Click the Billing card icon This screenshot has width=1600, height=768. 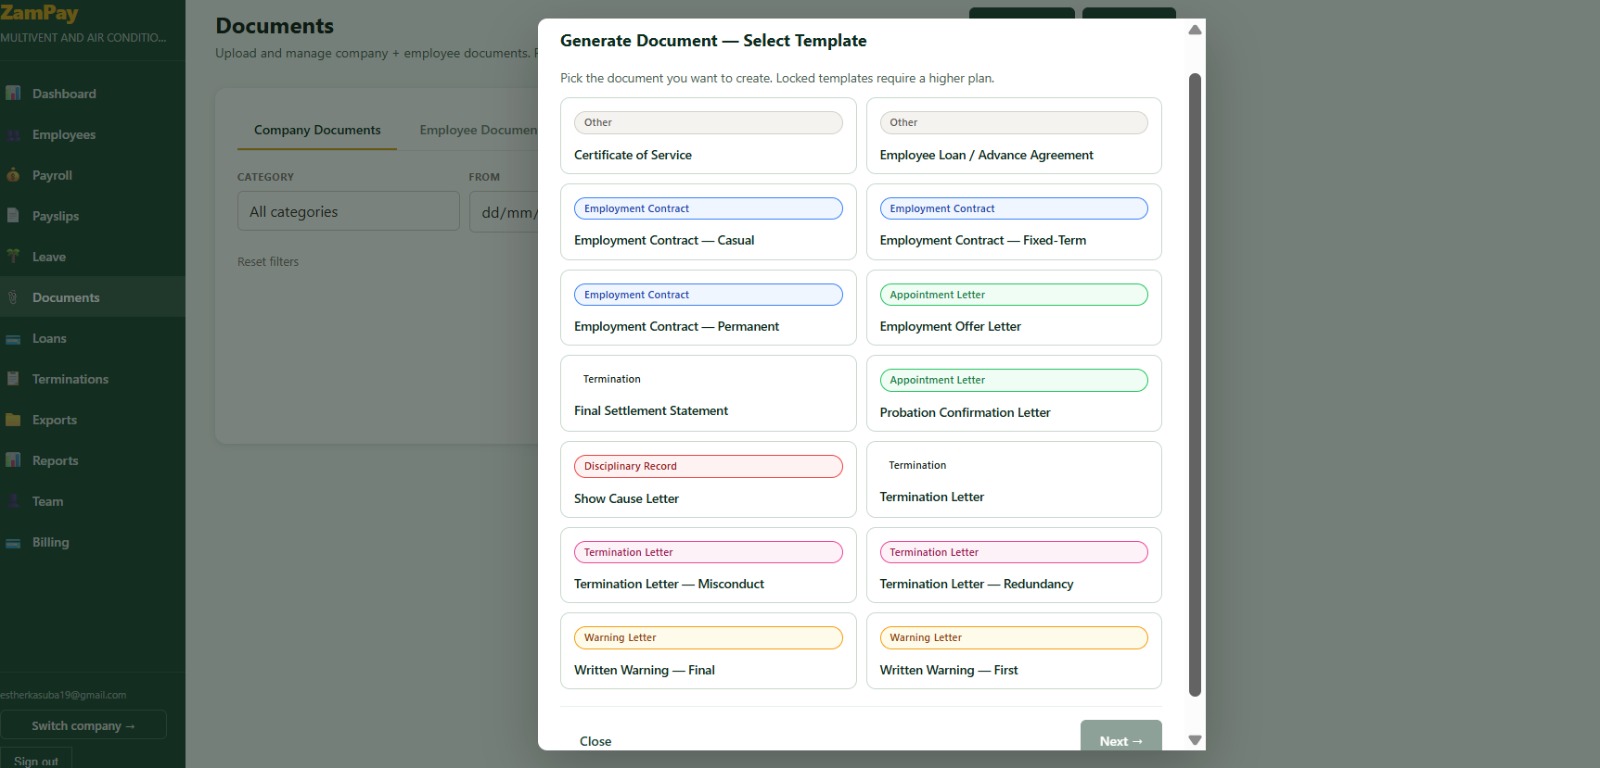13,542
